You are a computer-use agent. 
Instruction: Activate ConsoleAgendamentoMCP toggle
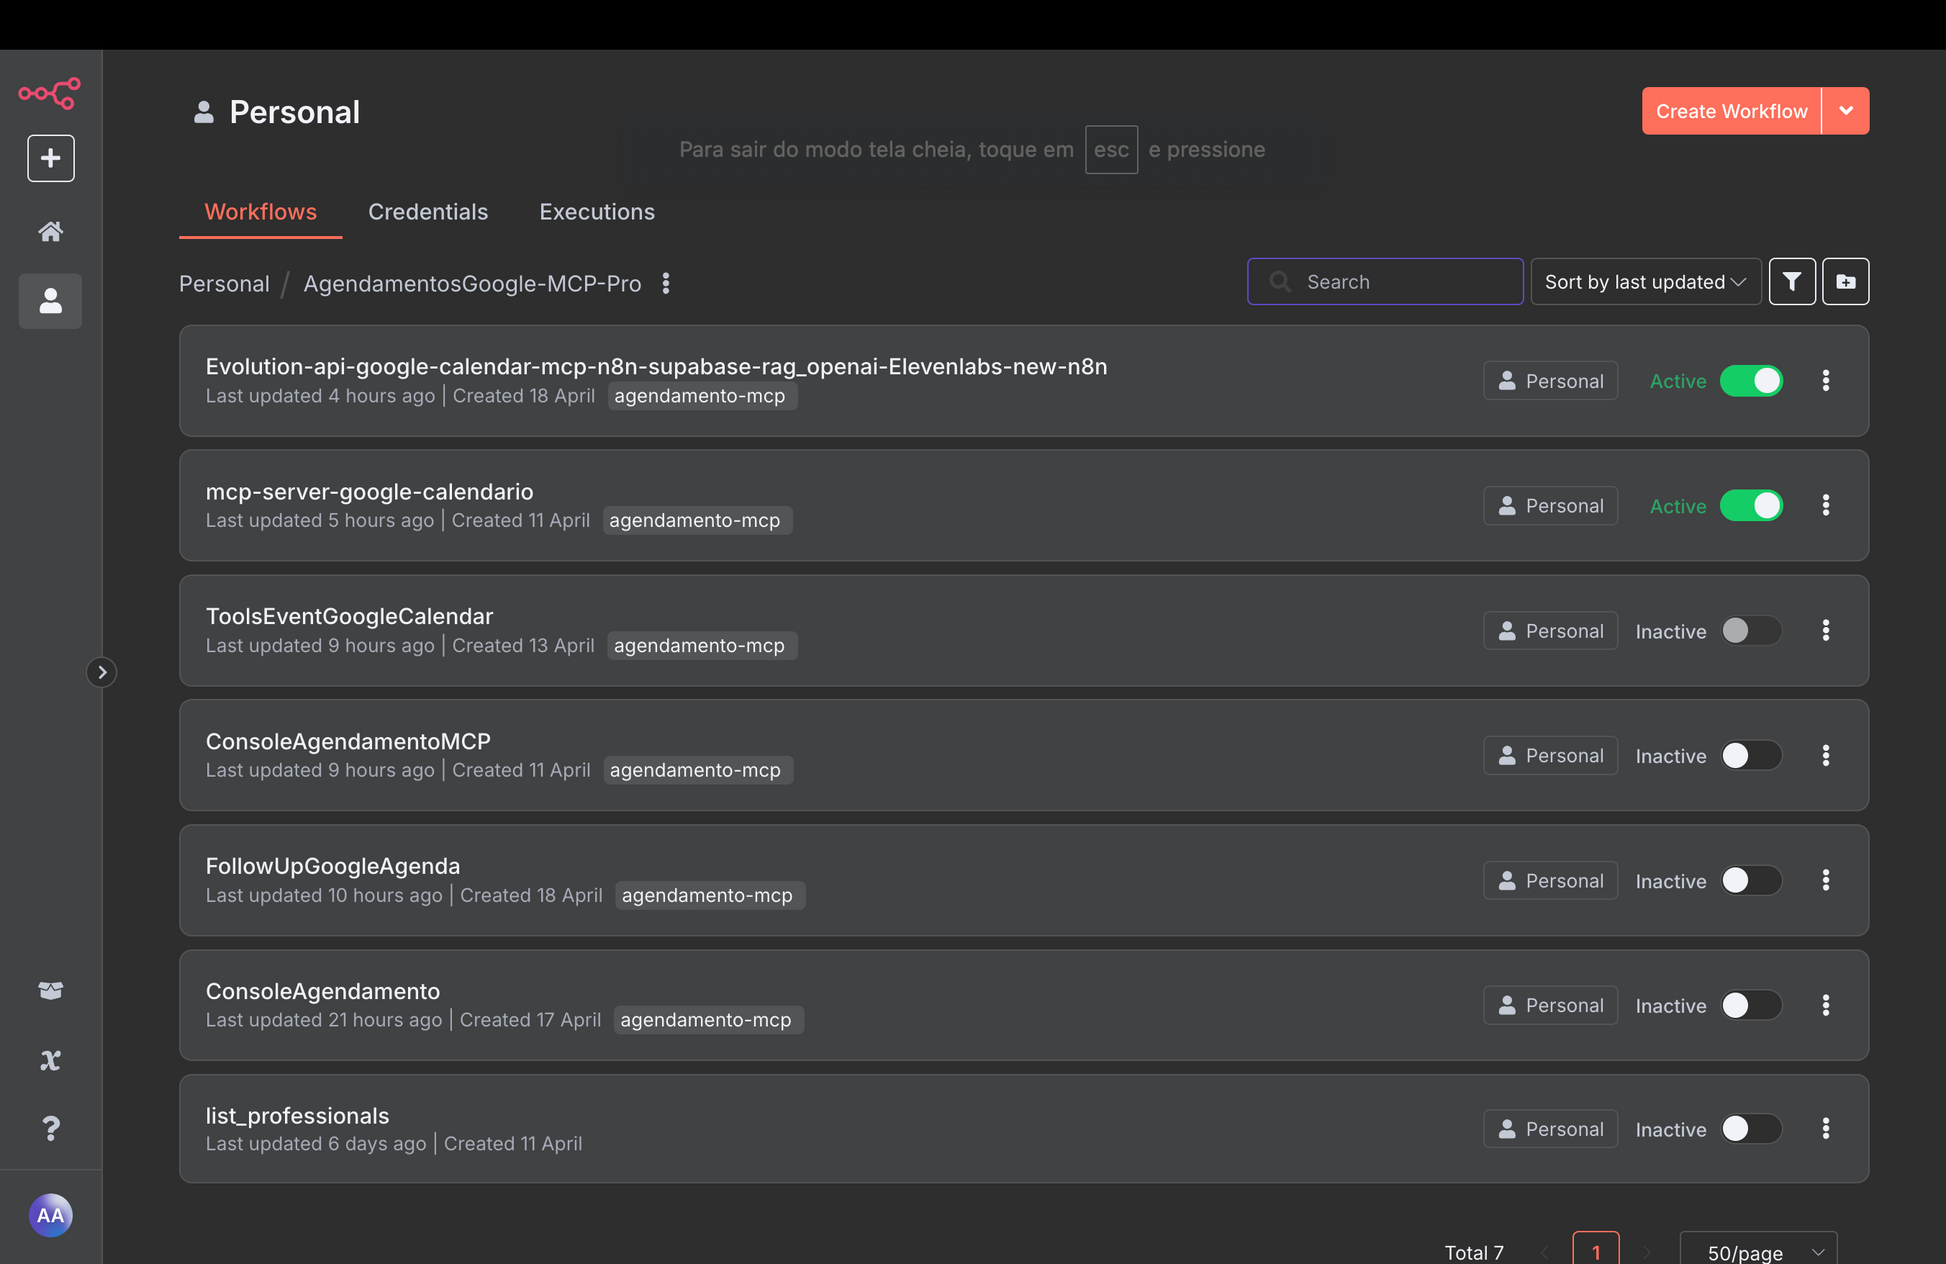click(1751, 756)
